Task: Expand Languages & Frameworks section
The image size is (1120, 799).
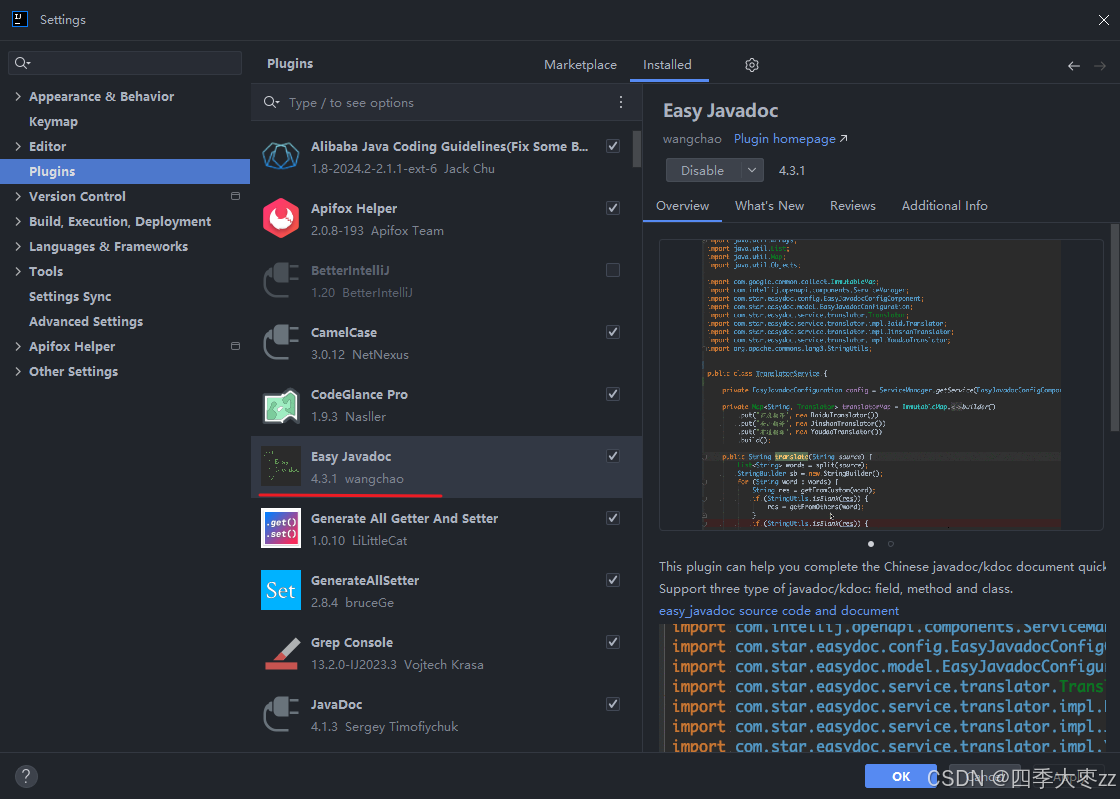Action: coord(18,246)
